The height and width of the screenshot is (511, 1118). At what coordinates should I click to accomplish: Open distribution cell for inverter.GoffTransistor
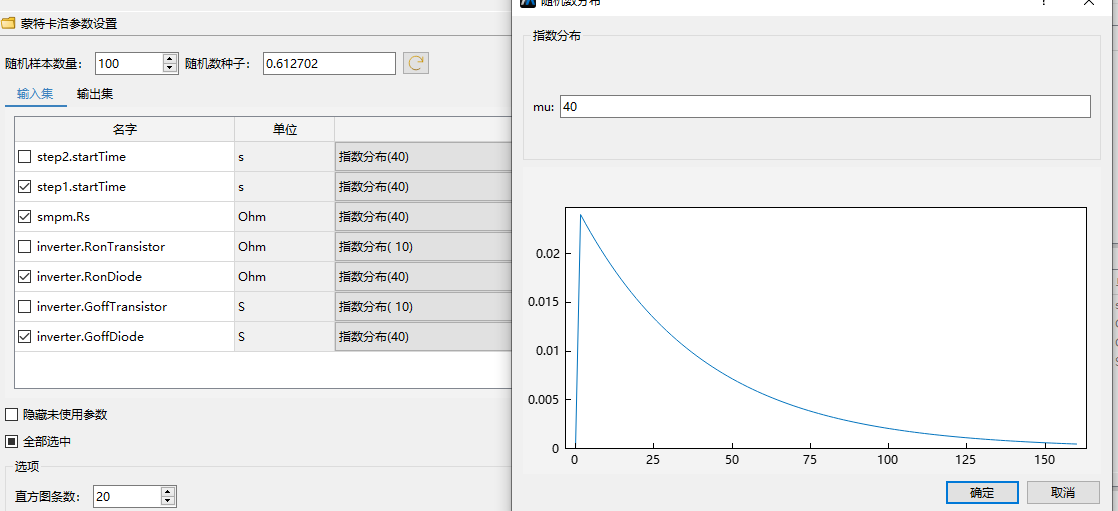[x=424, y=306]
